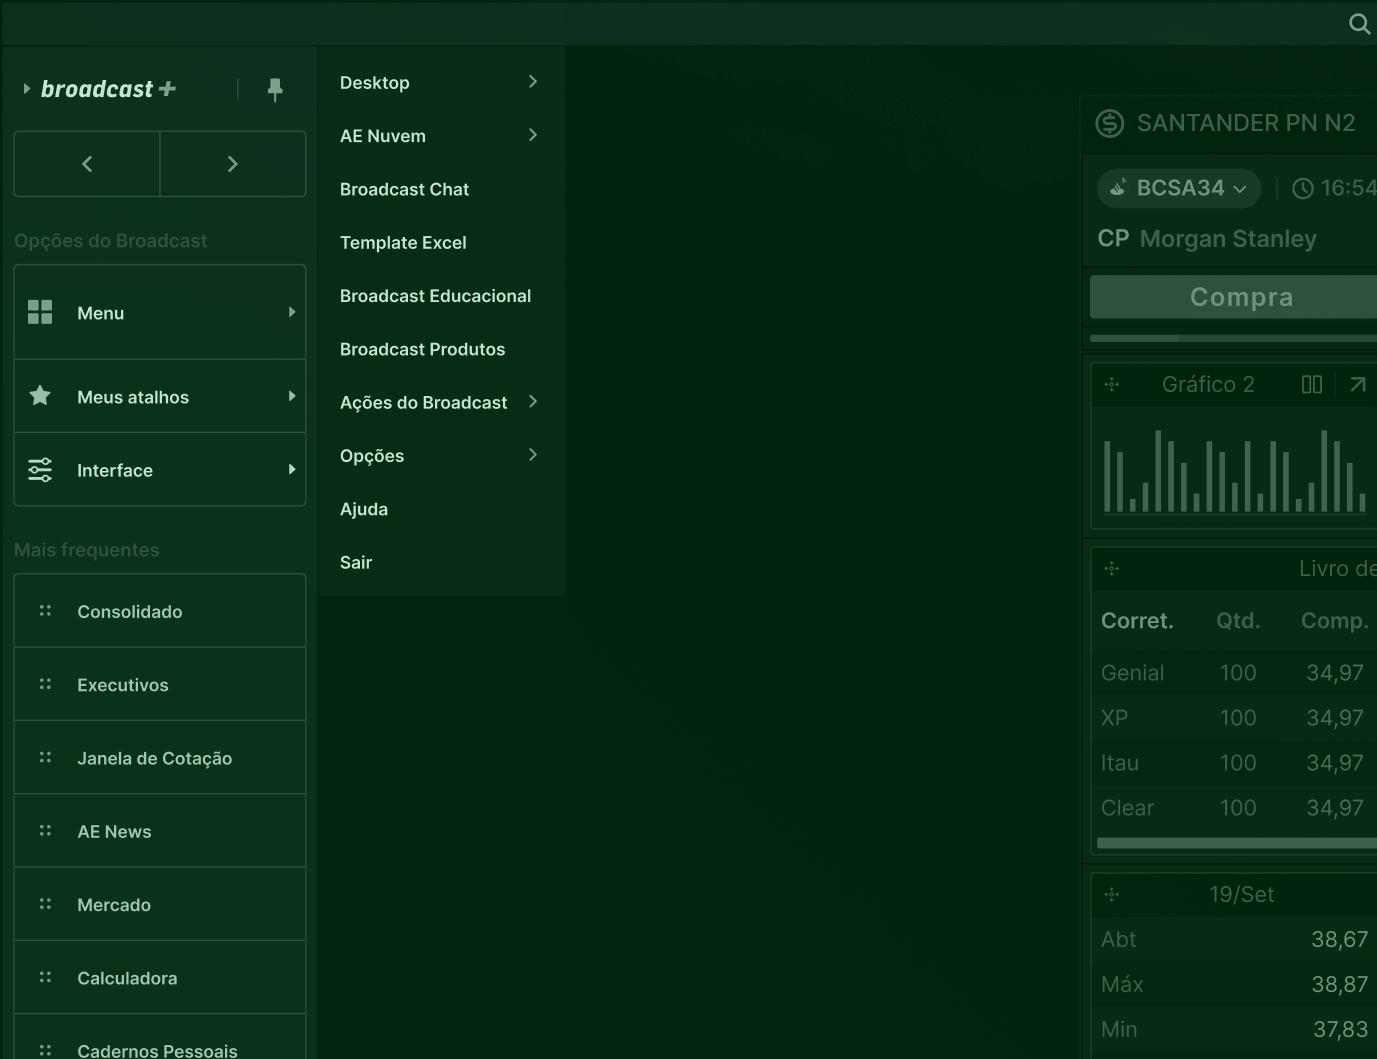Screen dimensions: 1377x1059
Task: Click the search magnifier icon
Action: click(x=1359, y=24)
